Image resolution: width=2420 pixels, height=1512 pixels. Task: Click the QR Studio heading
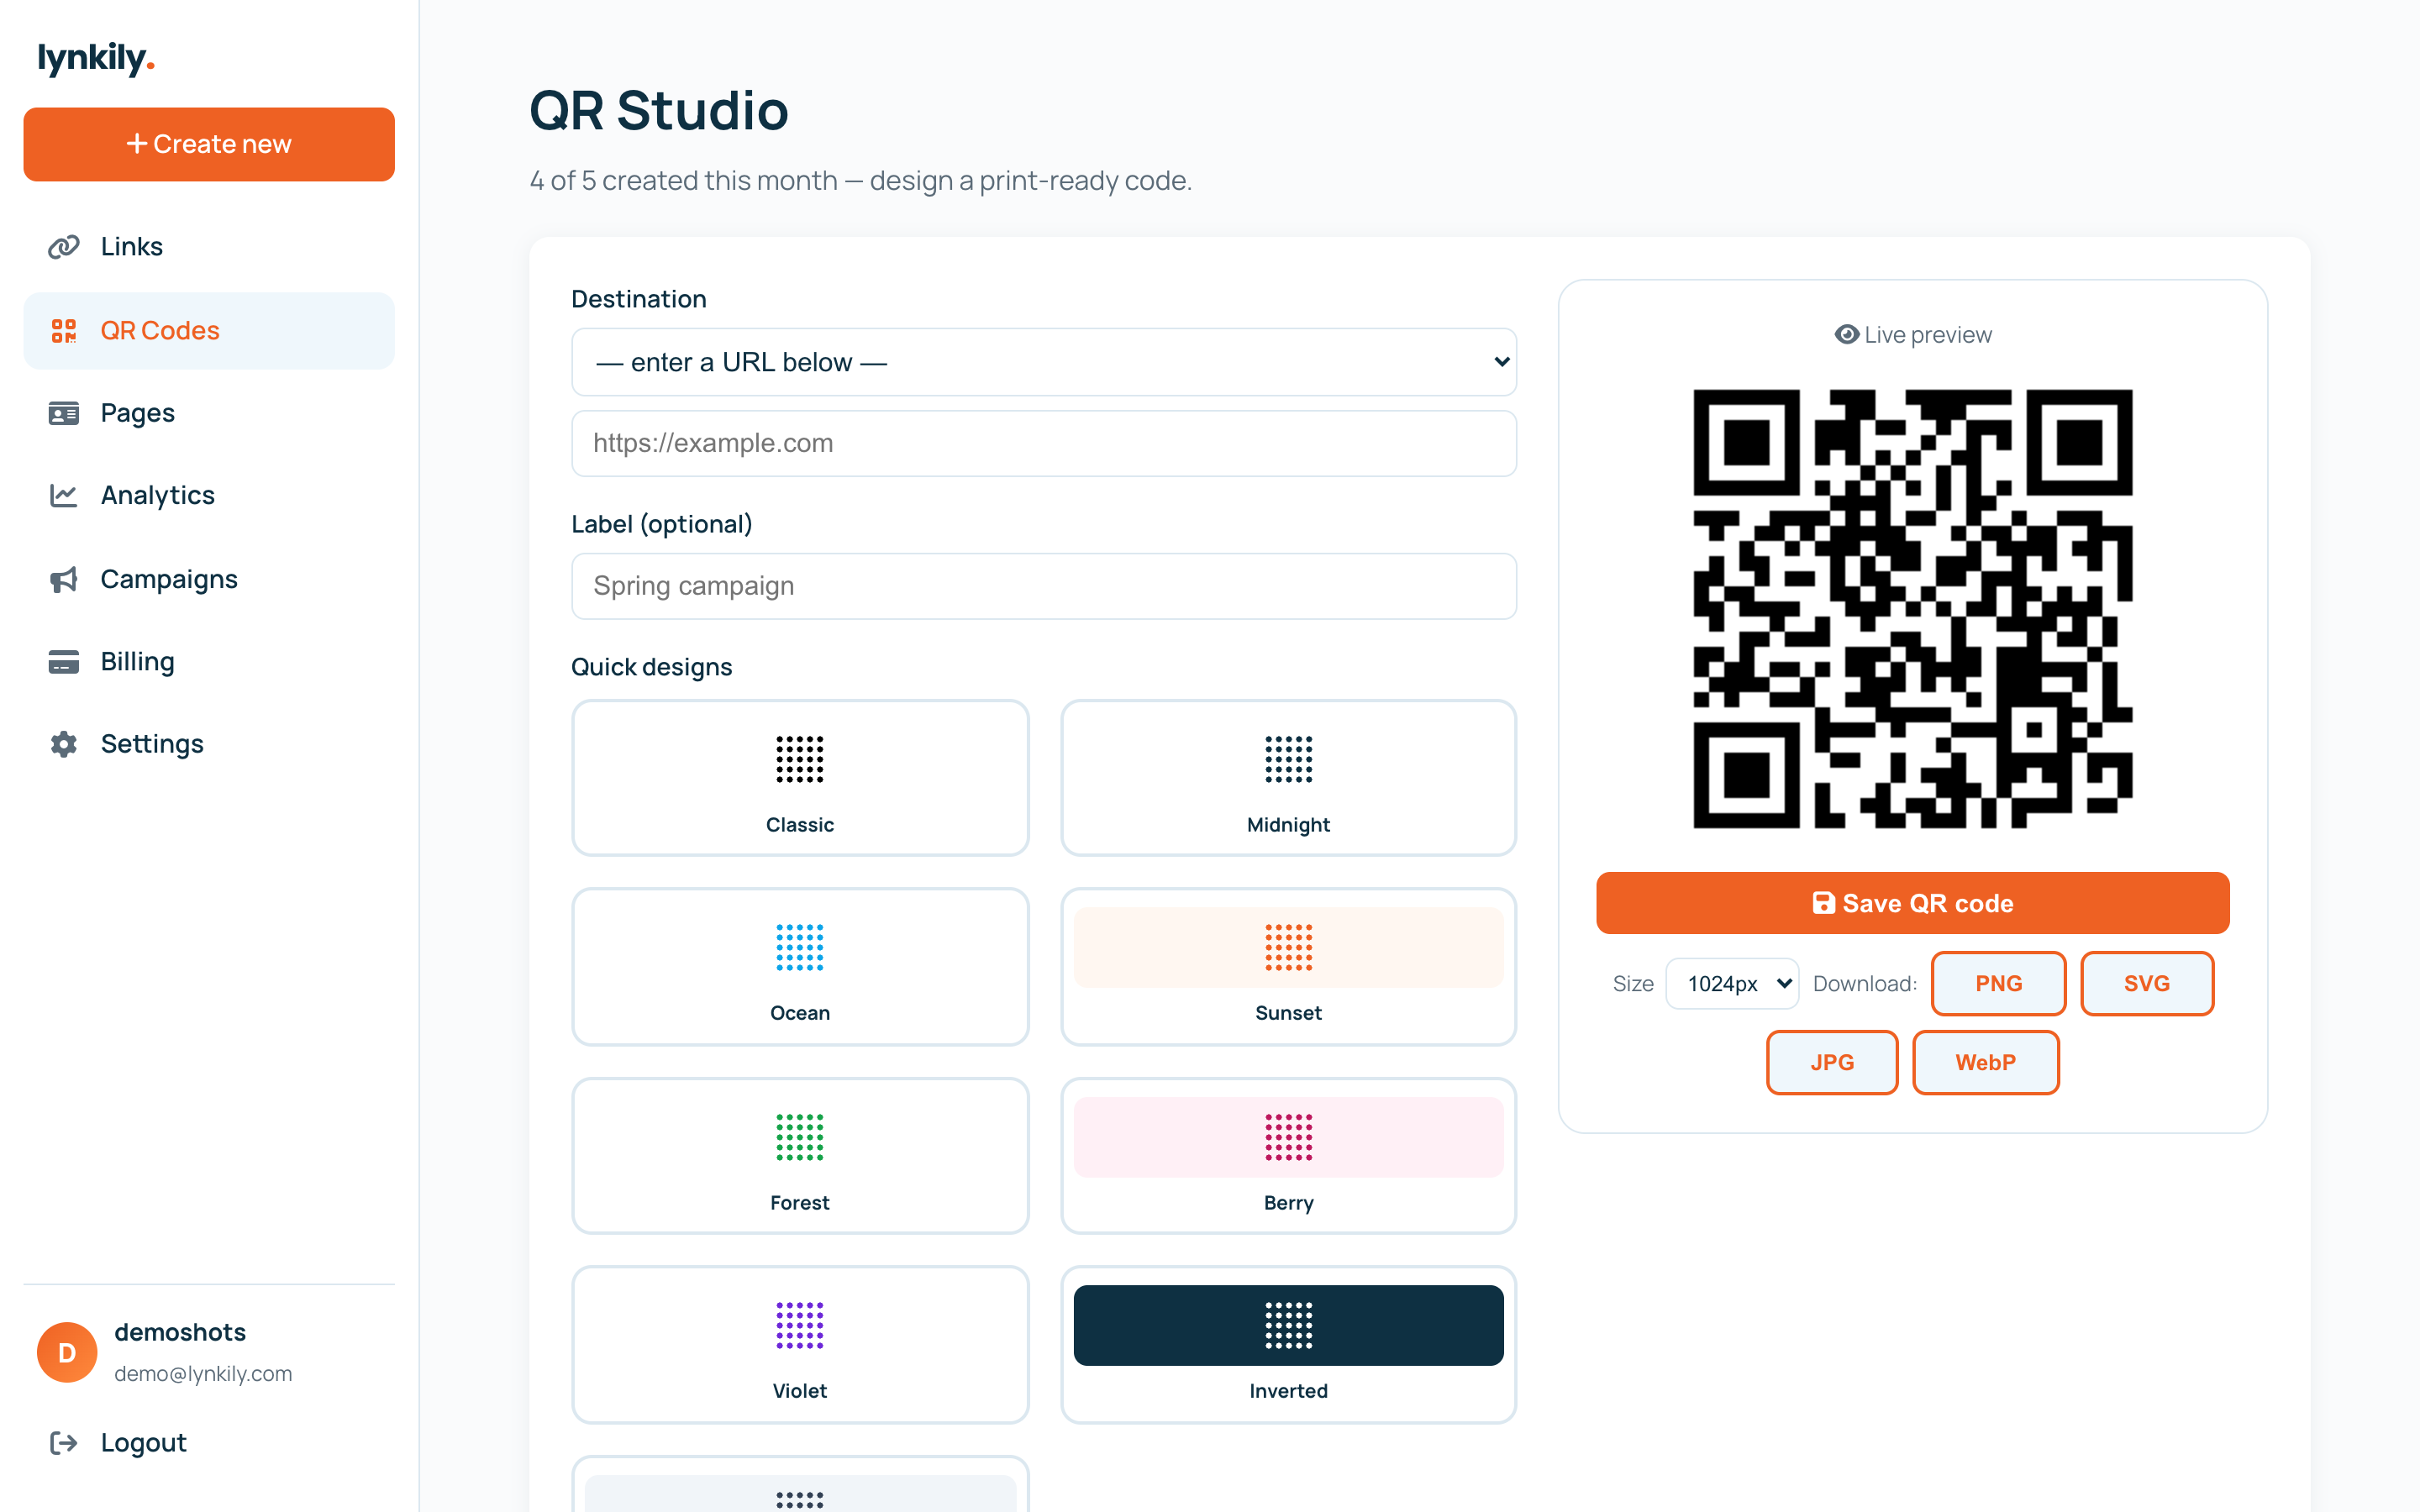pos(659,110)
